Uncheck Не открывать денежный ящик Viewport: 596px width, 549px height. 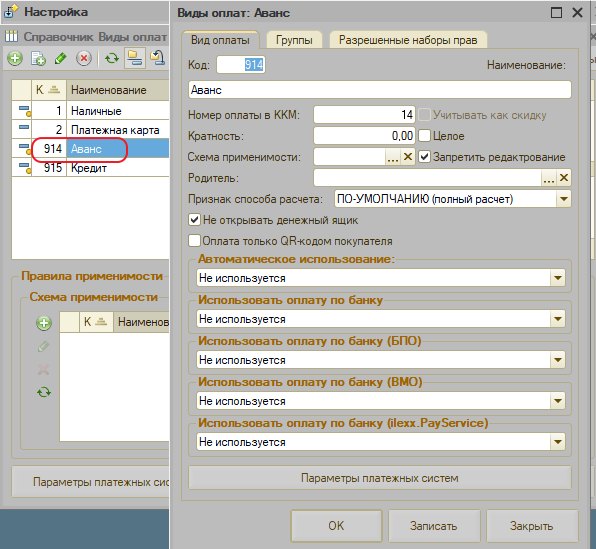[x=194, y=219]
